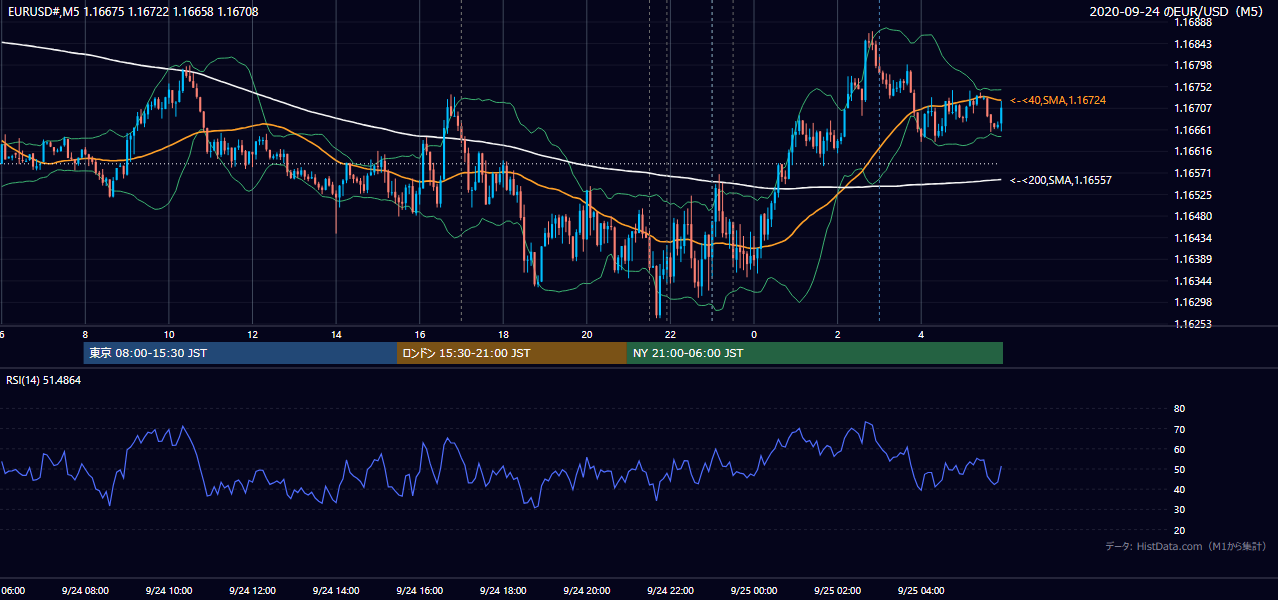Click the 200 SMA label 1.16557
Viewport: 1278px width, 600px height.
pos(1060,180)
